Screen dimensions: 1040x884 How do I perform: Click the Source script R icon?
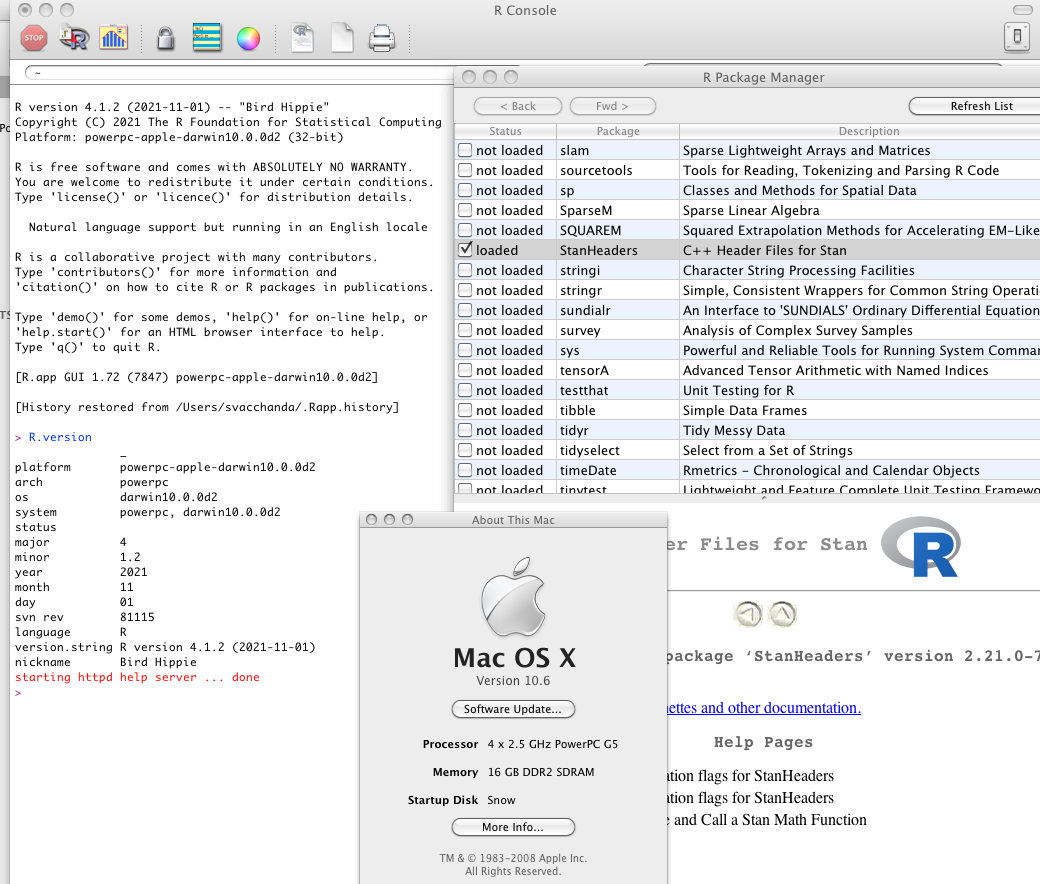coord(74,39)
